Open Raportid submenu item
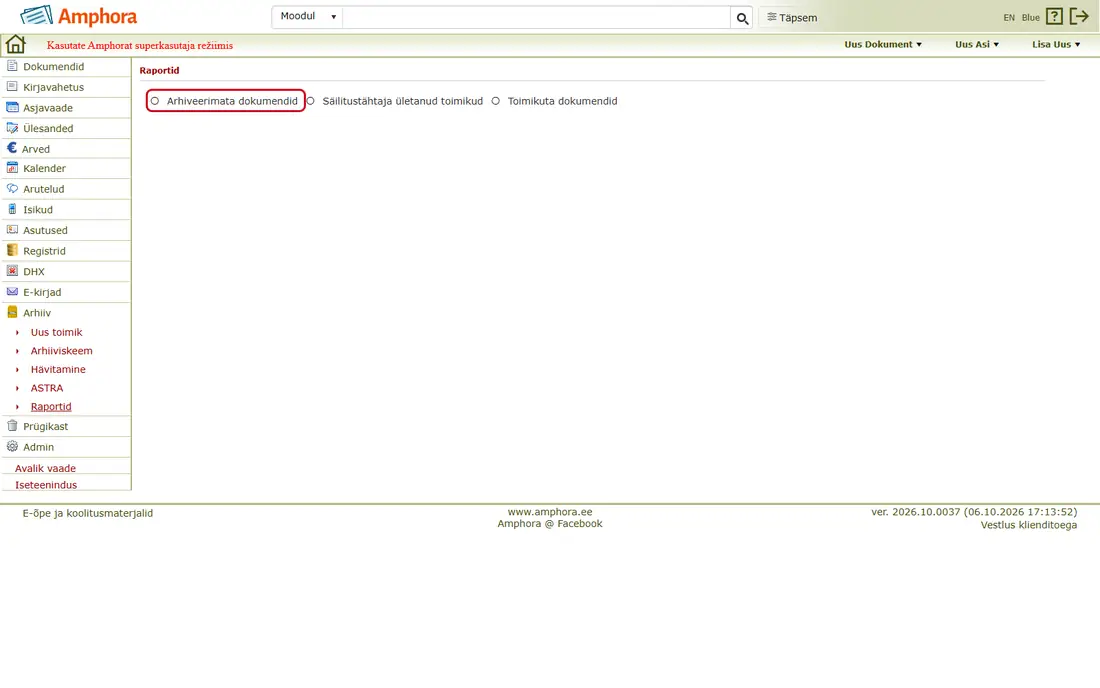The width and height of the screenshot is (1100, 688). point(51,407)
